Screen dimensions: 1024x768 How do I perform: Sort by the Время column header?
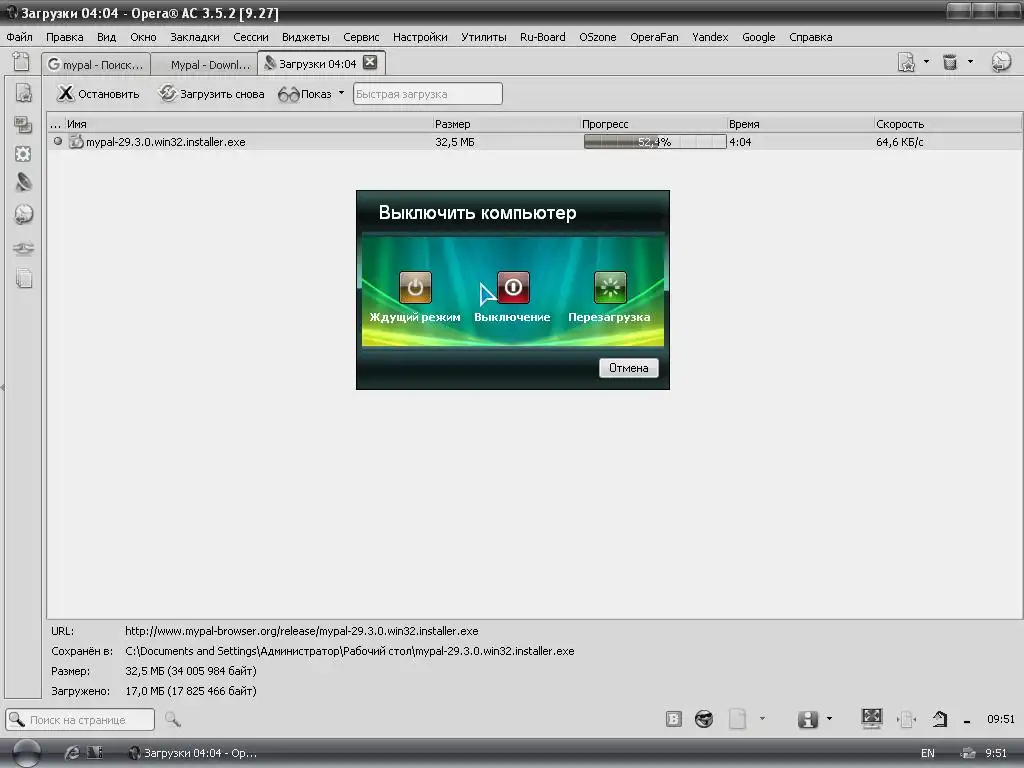800,123
